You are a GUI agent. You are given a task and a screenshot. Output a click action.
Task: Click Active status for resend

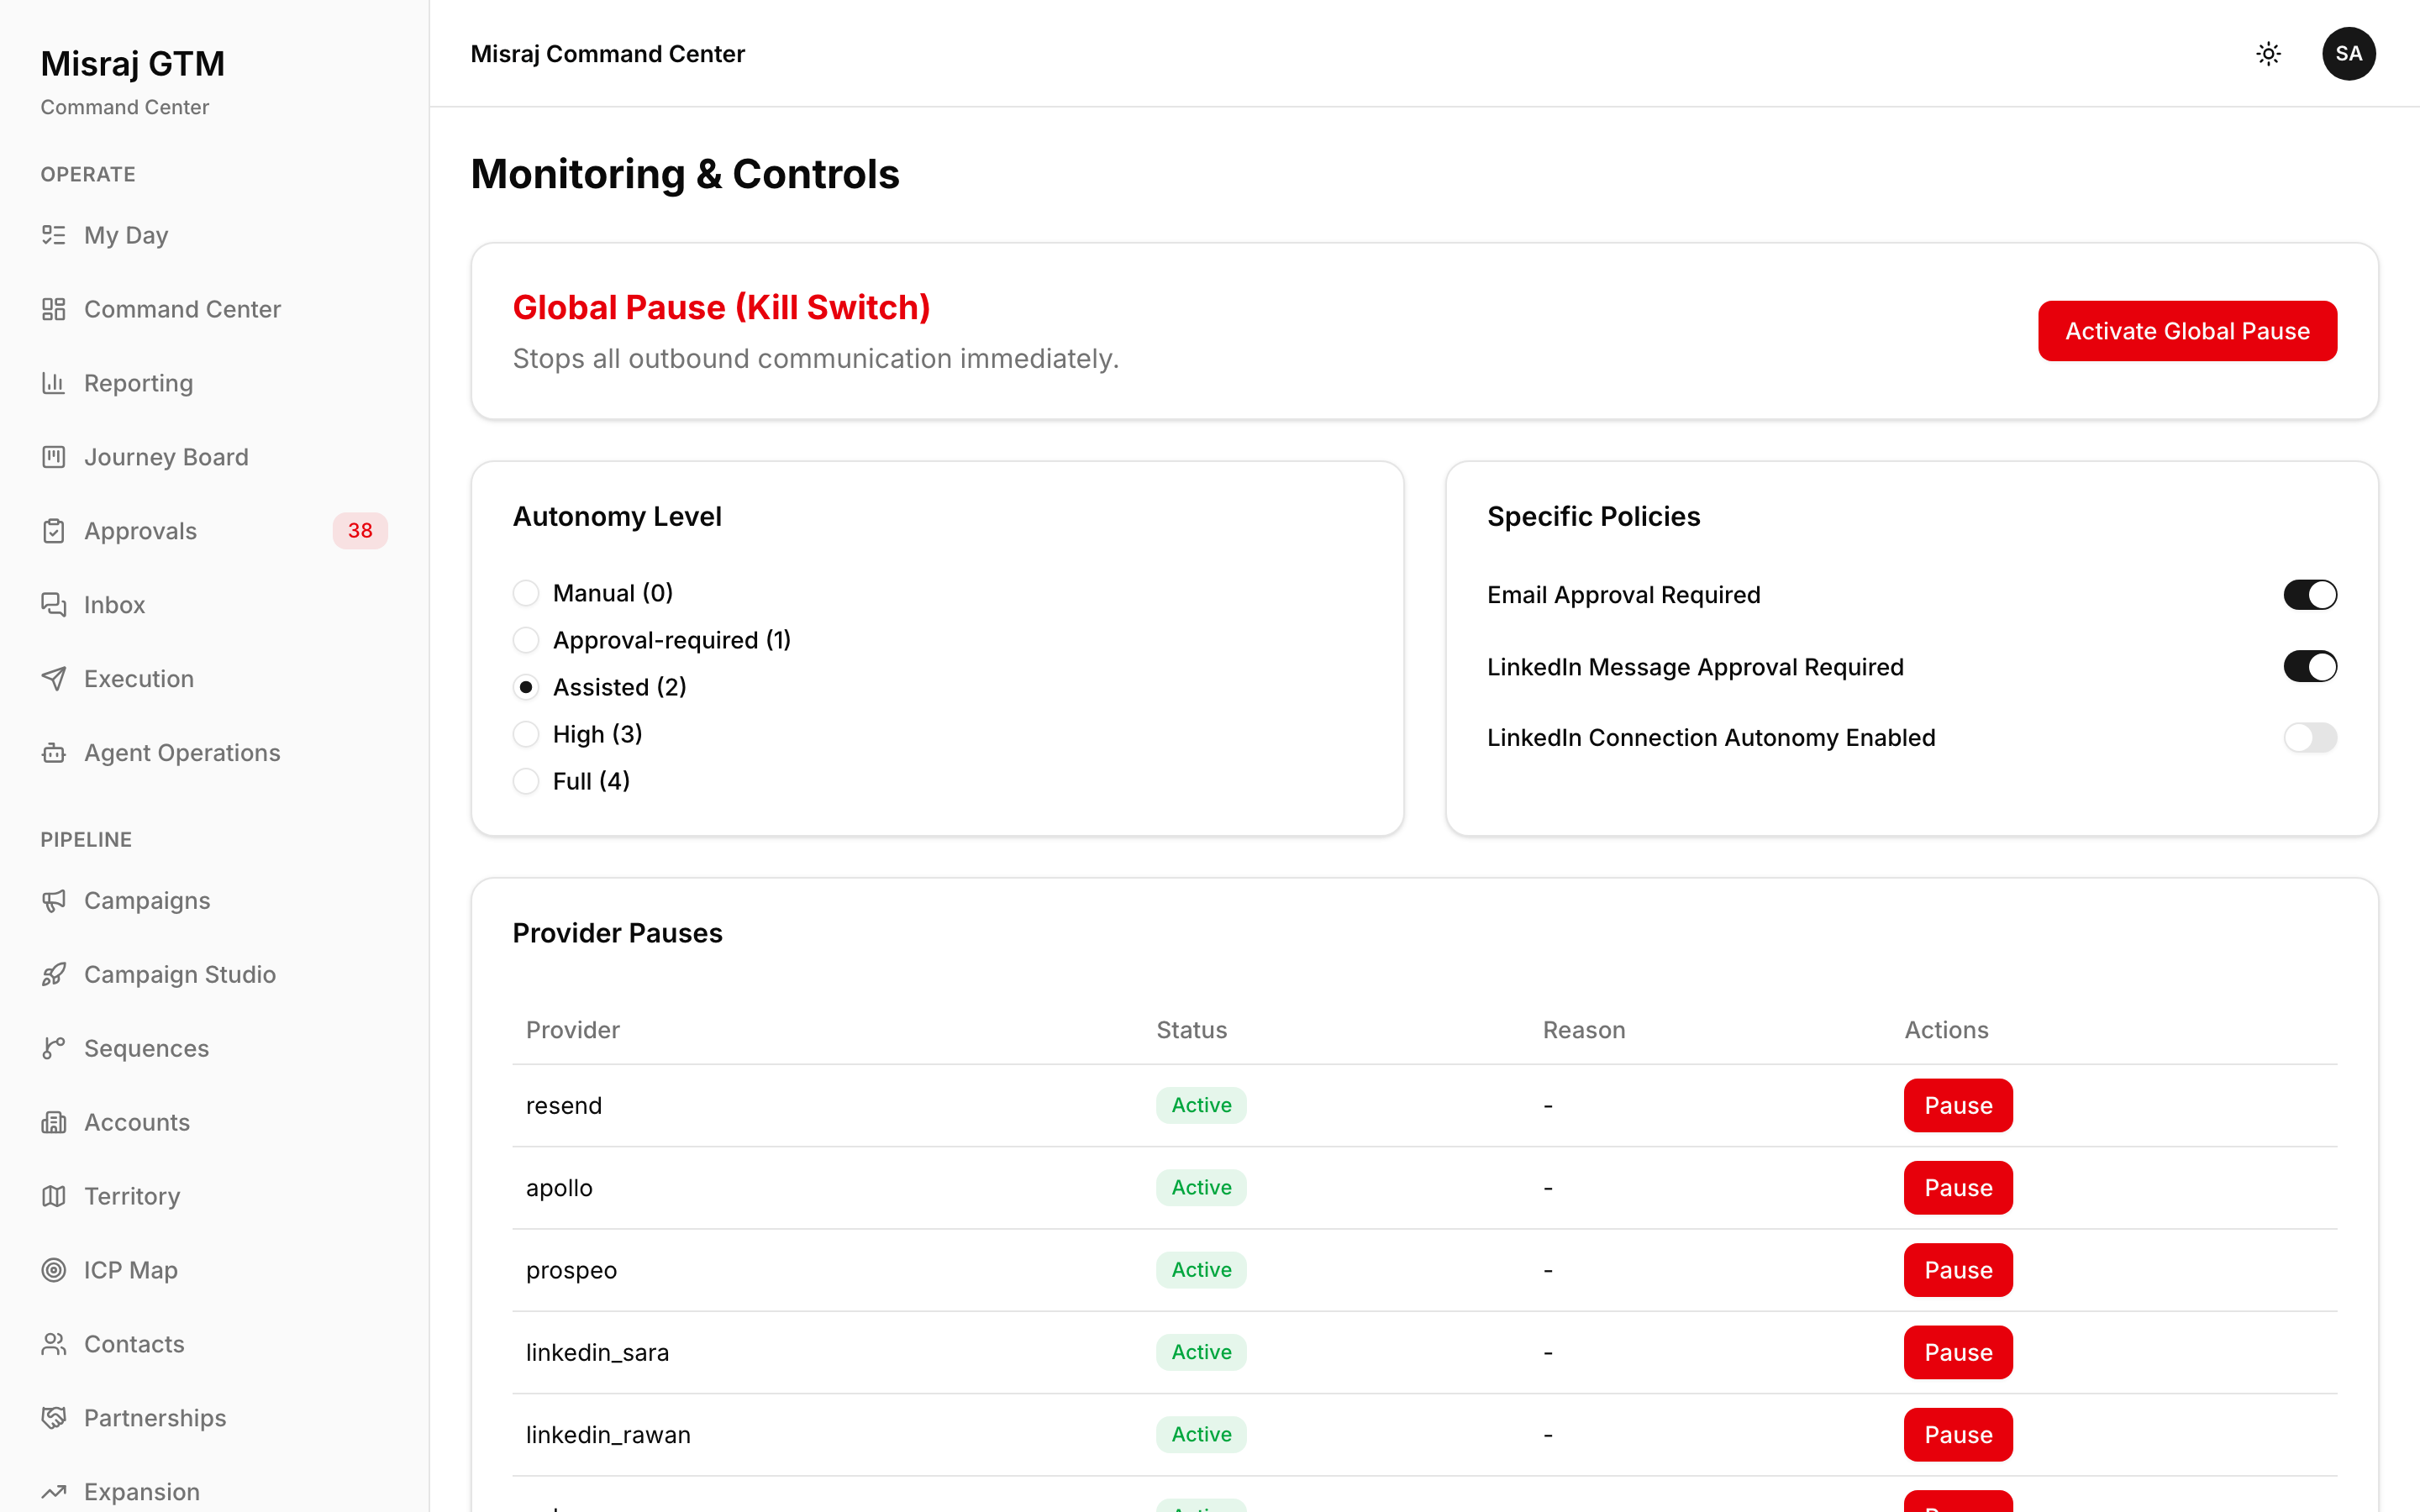[1201, 1106]
